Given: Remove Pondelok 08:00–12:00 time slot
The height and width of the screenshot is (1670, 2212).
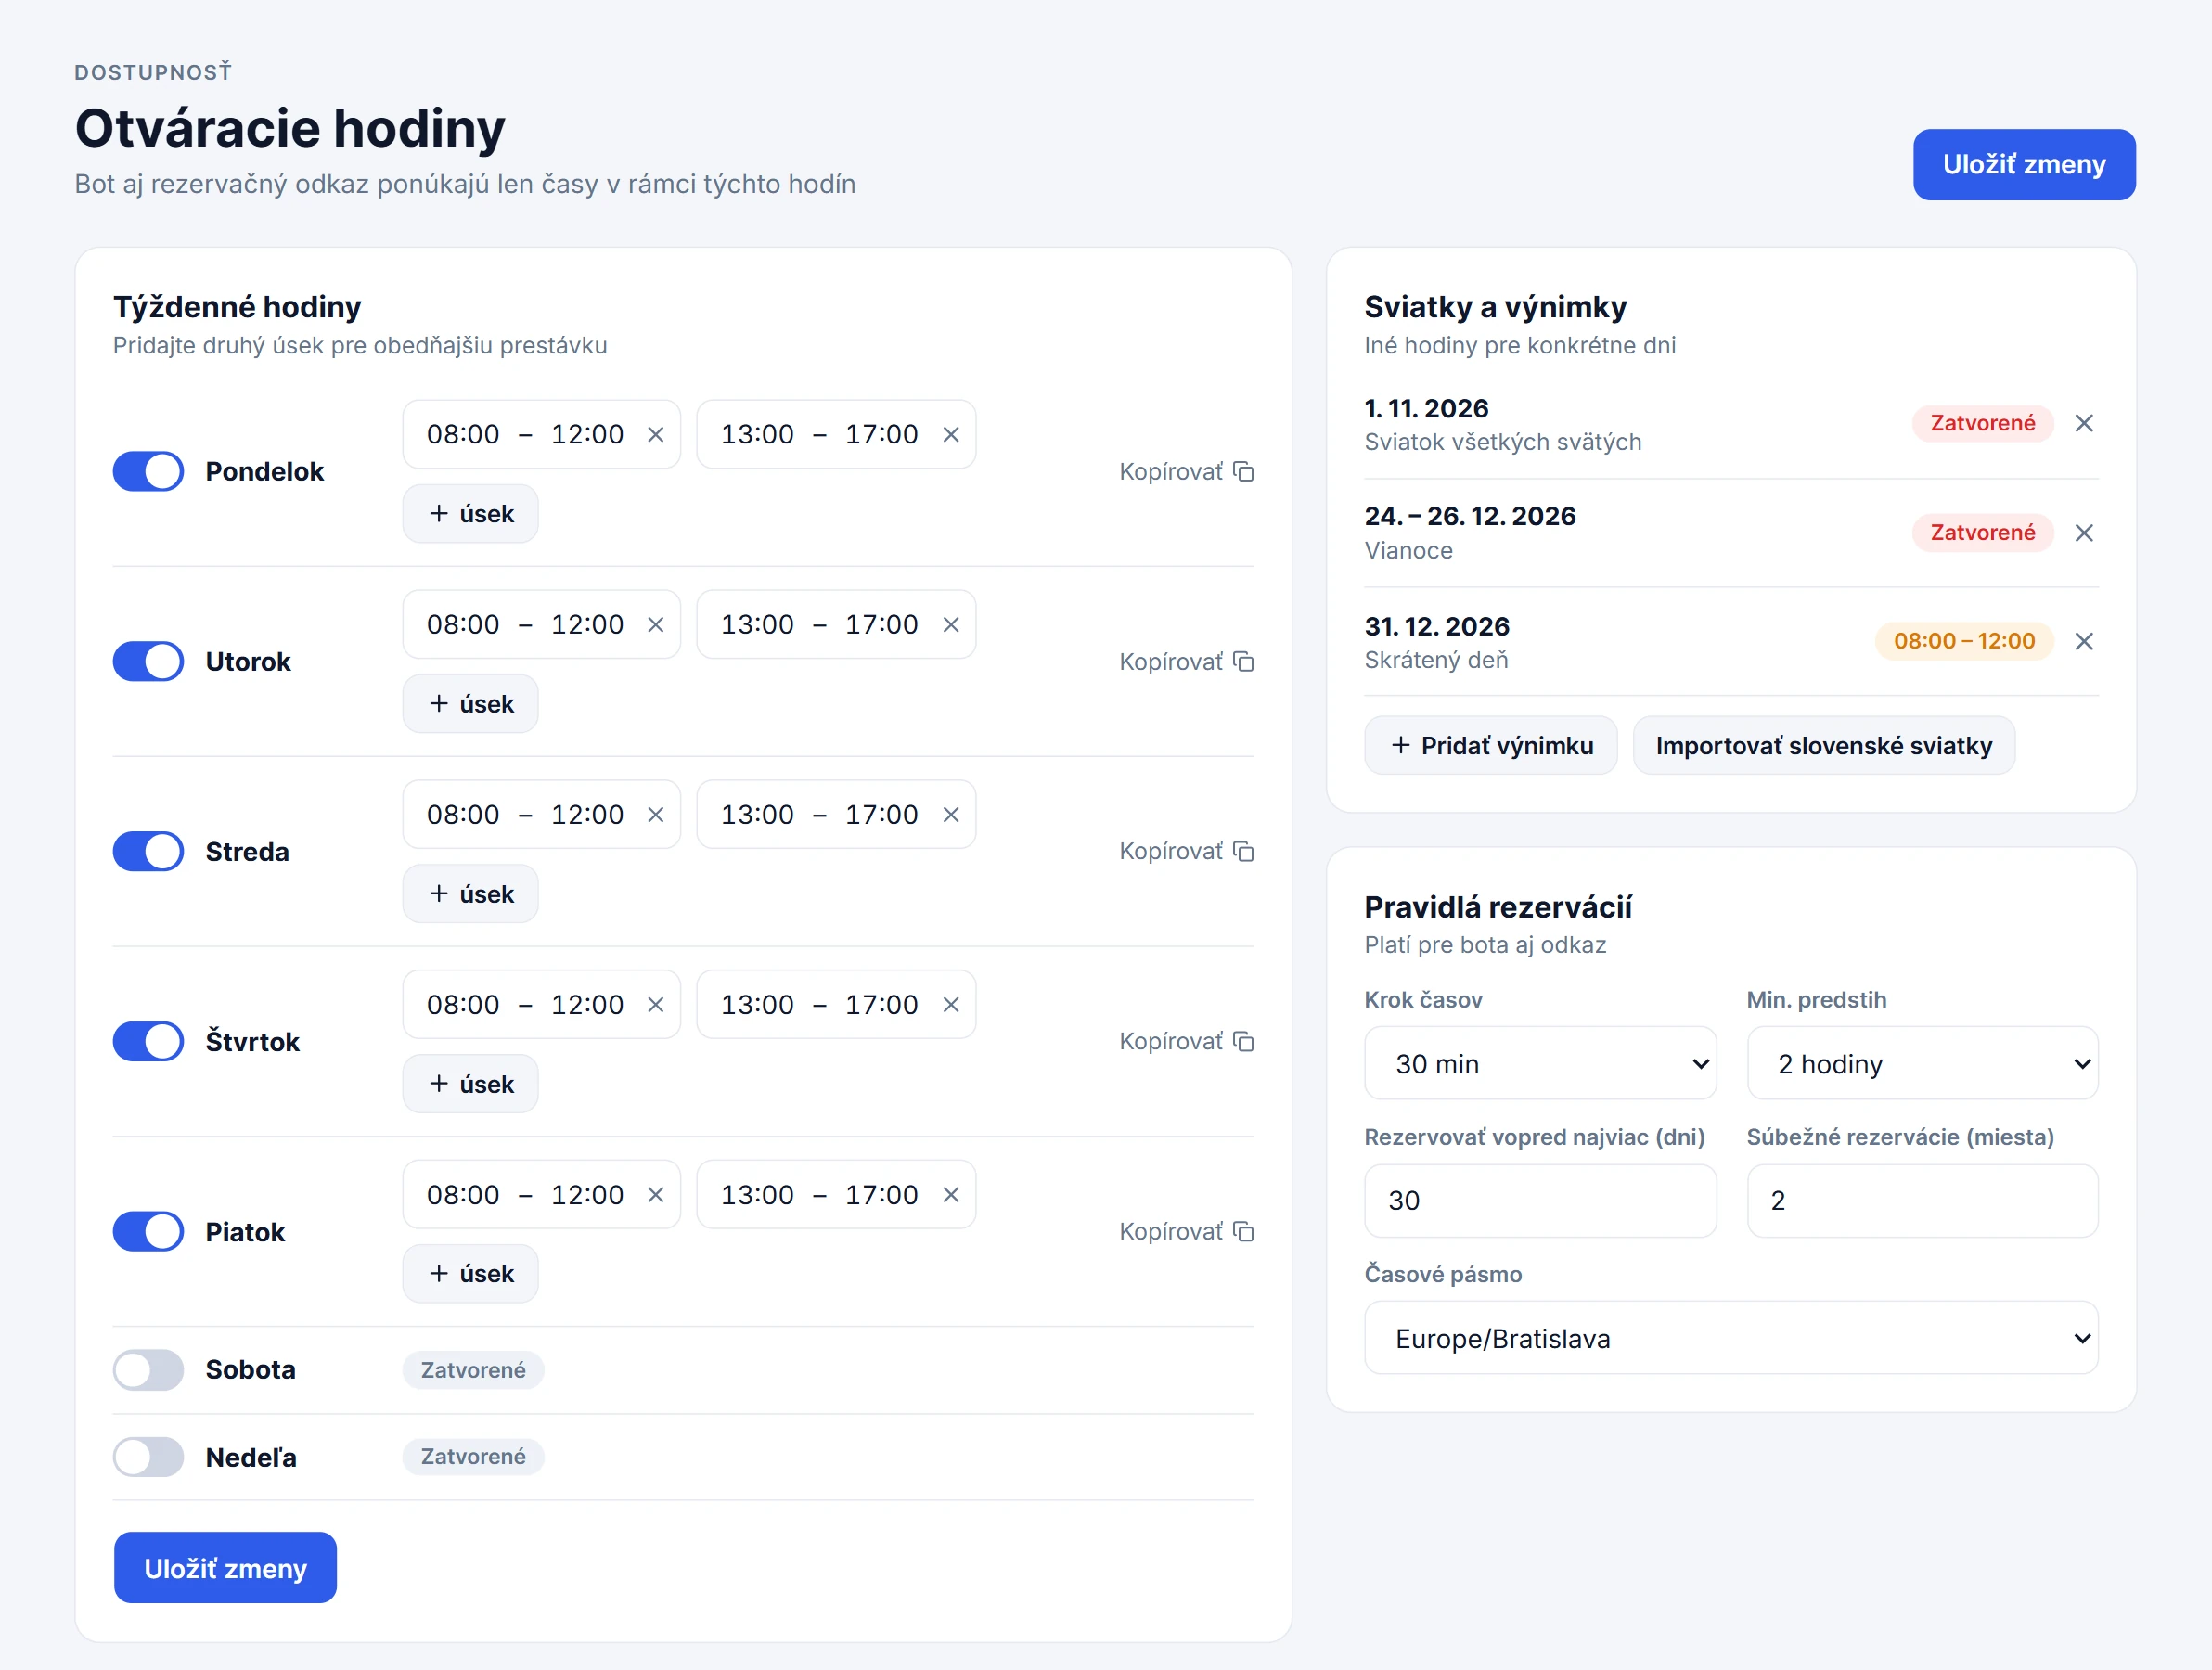Looking at the screenshot, I should tap(656, 435).
